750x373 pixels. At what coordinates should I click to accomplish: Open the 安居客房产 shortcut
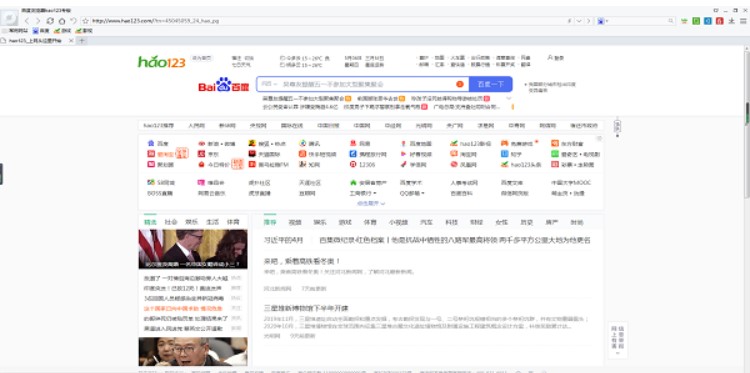pos(368,183)
